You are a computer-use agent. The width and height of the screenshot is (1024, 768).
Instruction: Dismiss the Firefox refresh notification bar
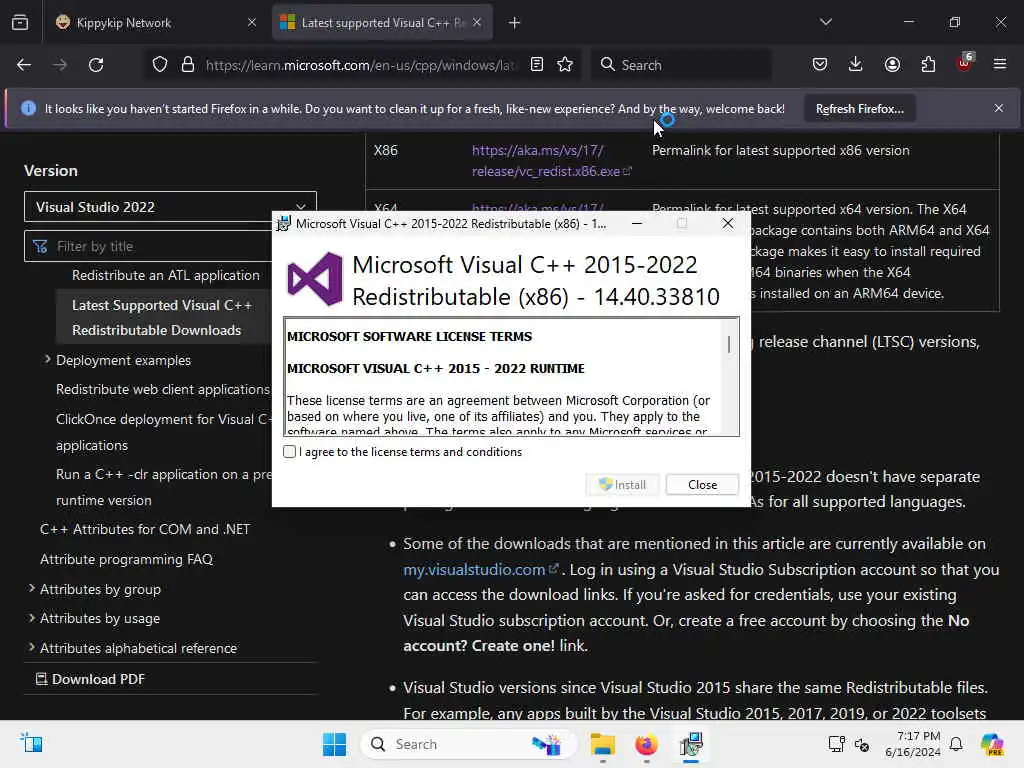pos(999,108)
